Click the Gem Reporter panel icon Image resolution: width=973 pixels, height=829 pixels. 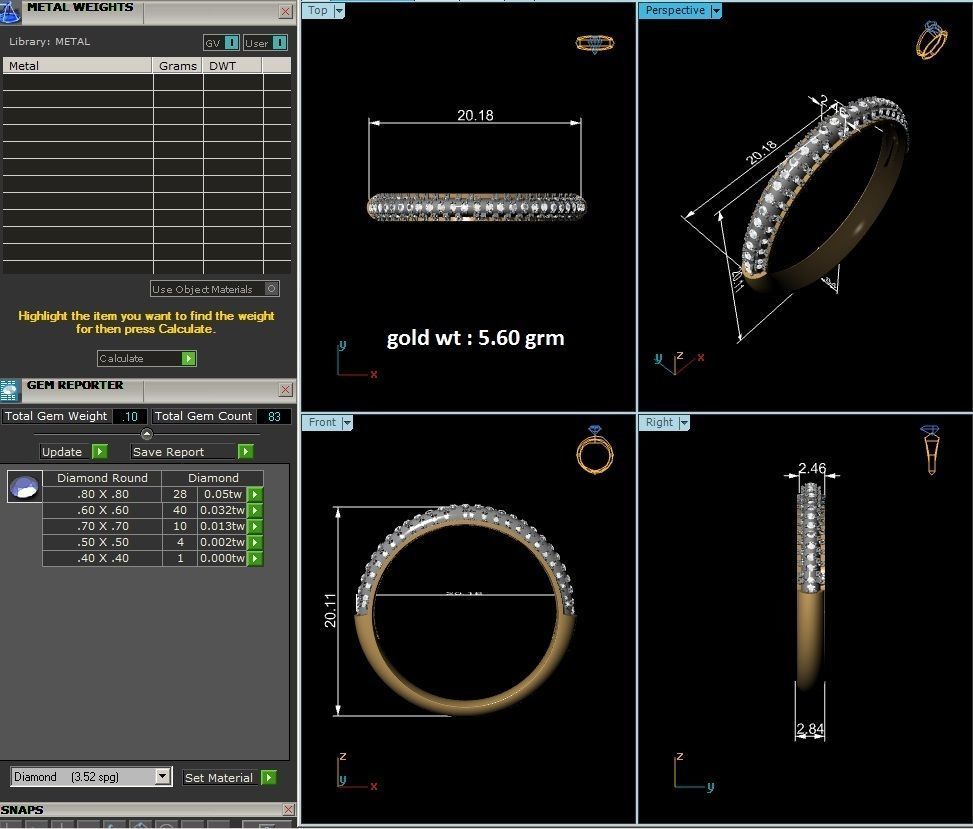point(9,391)
